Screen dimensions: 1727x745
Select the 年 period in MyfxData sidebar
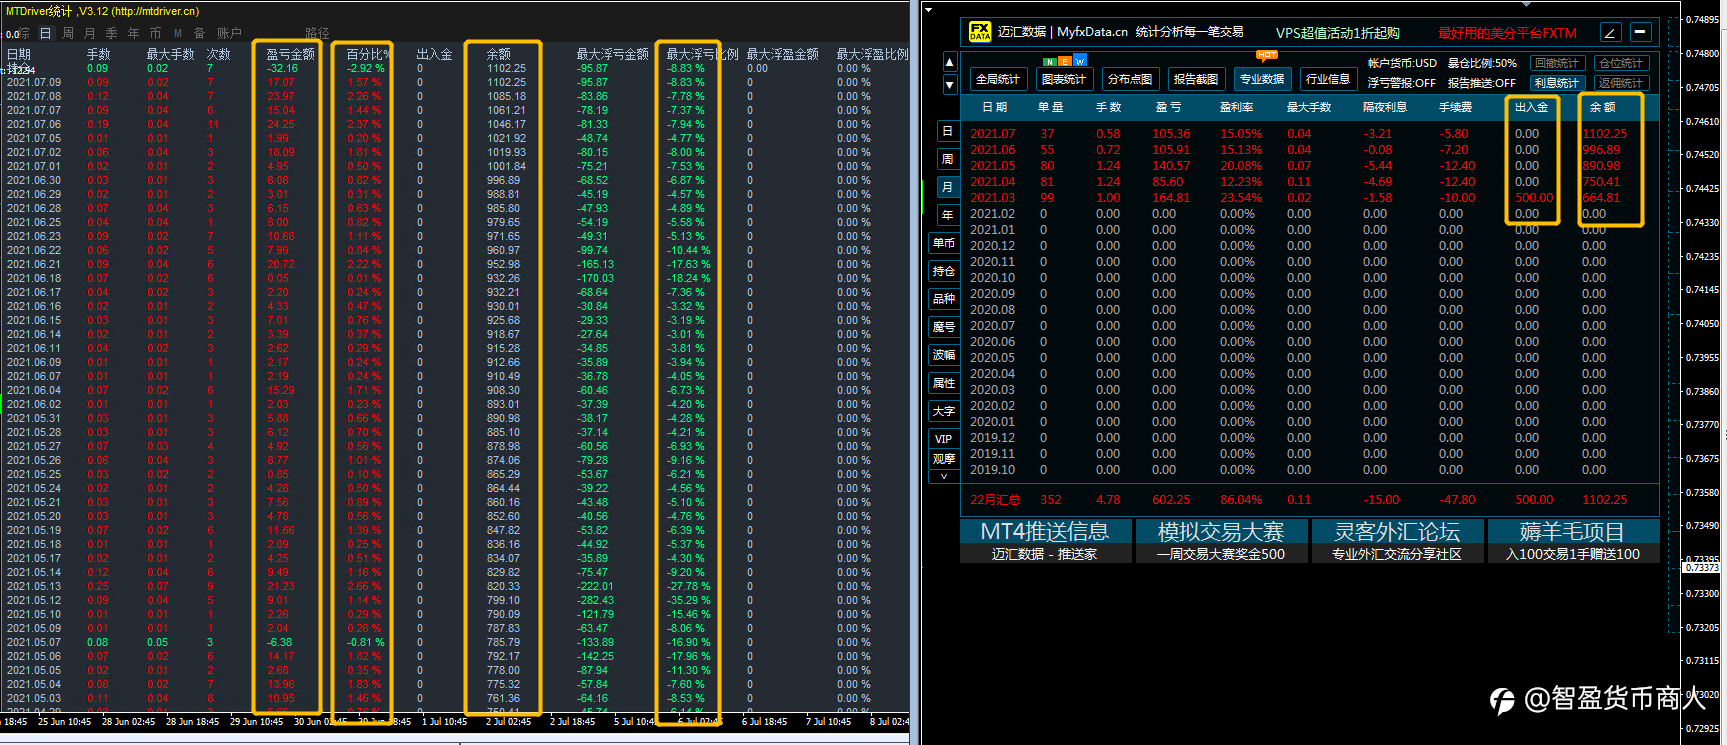[x=947, y=215]
